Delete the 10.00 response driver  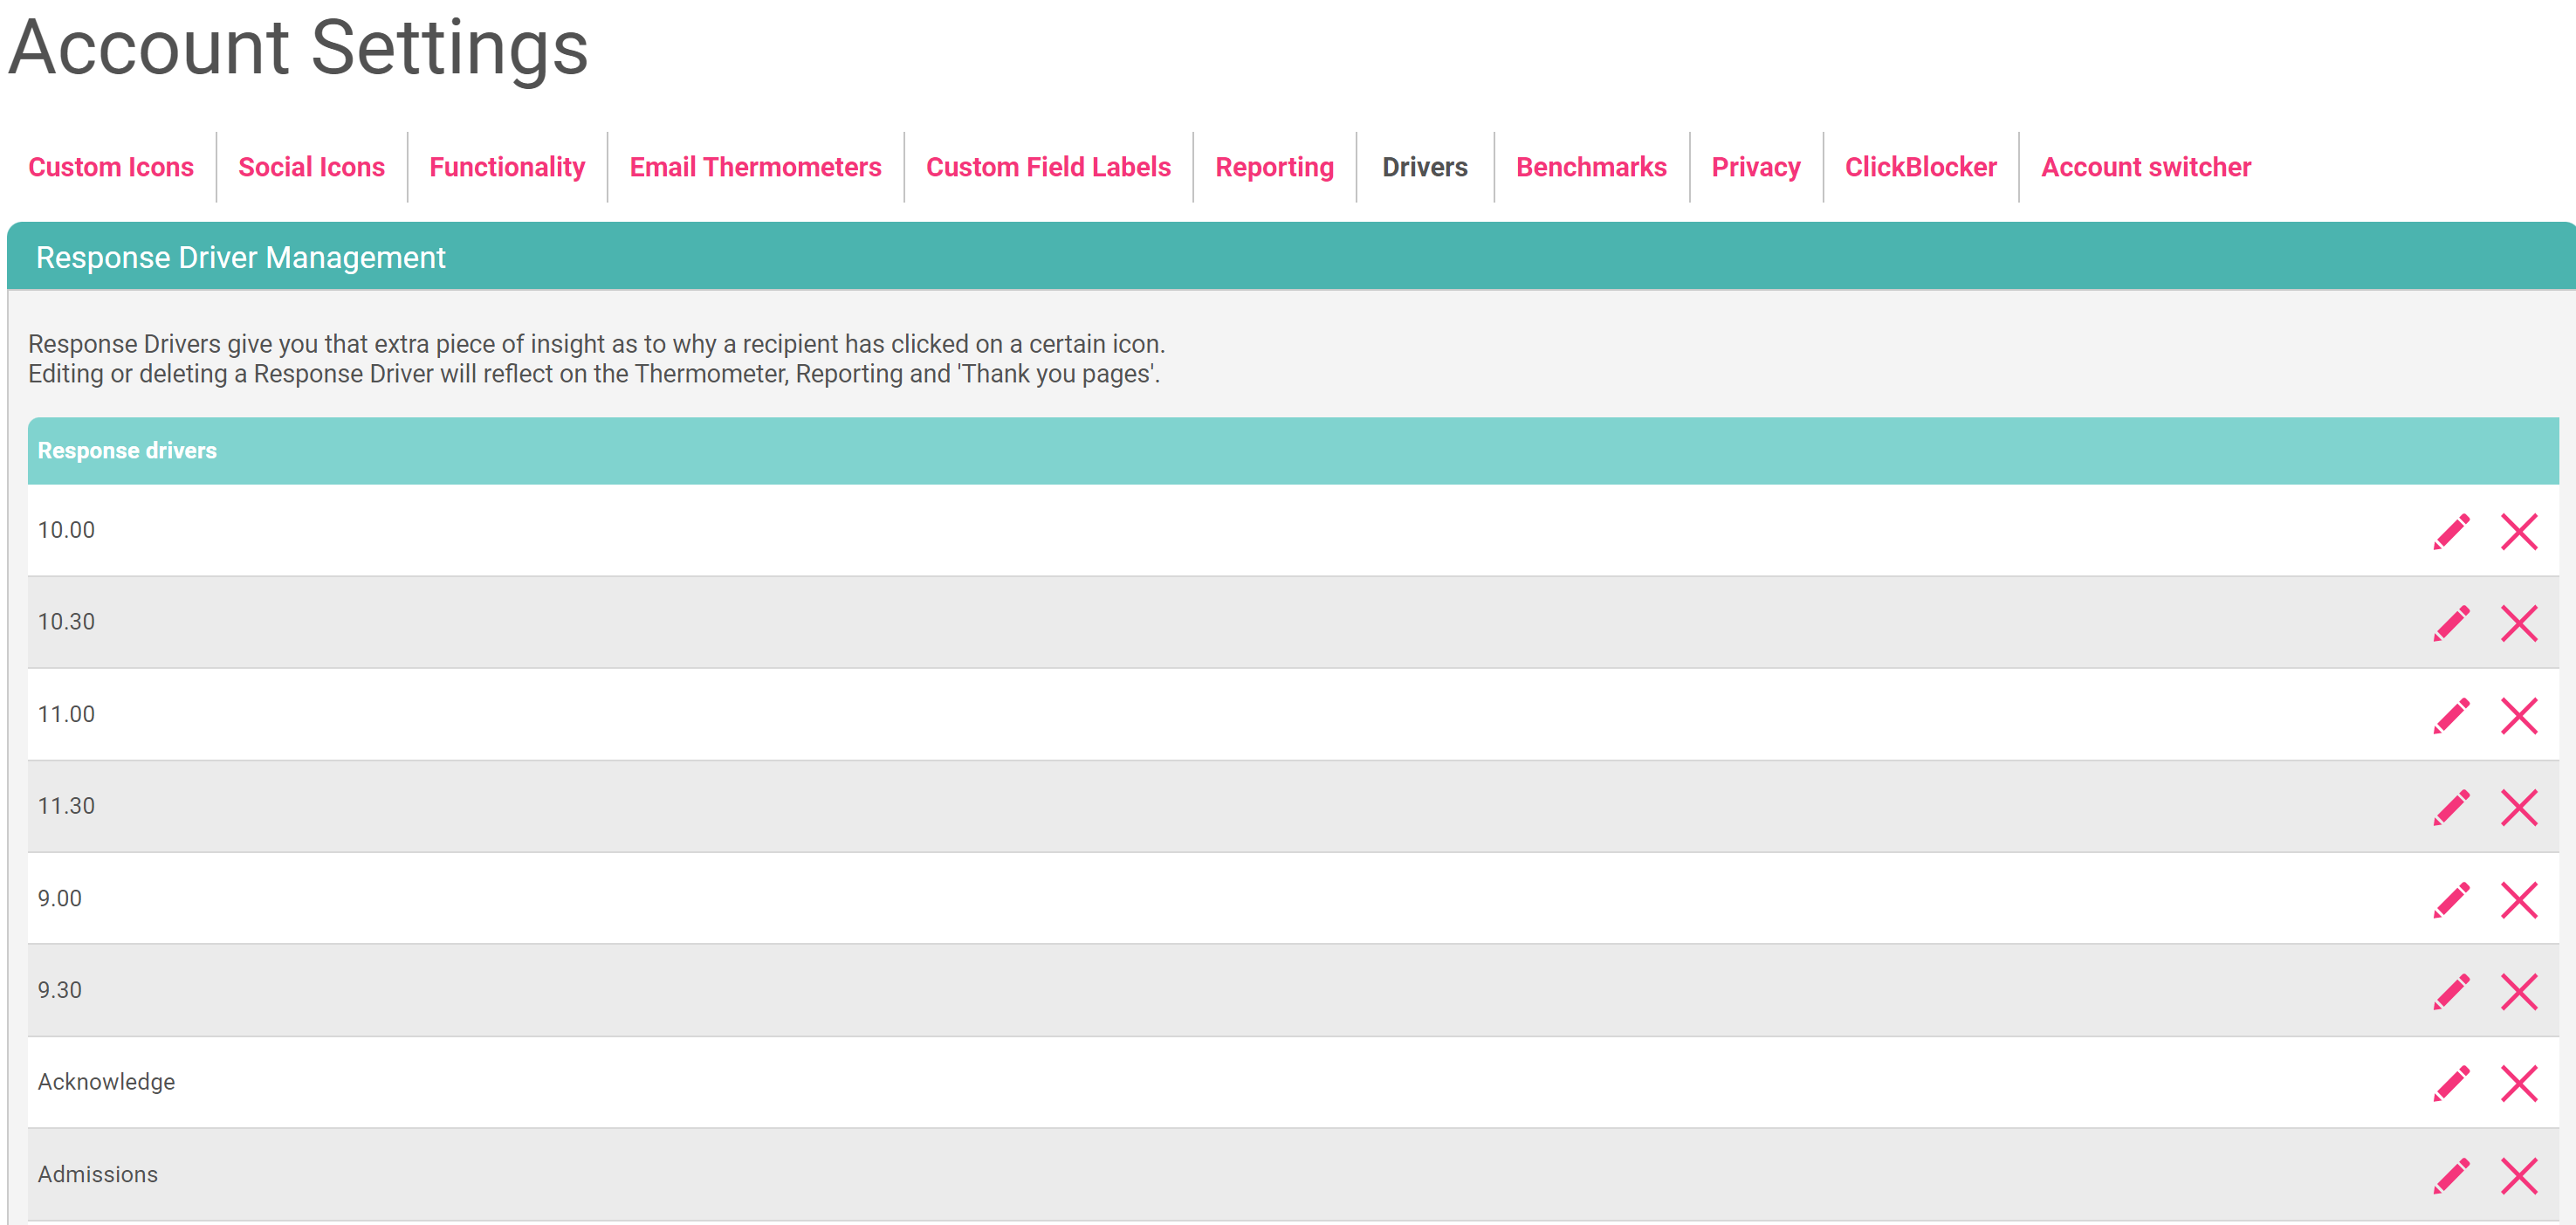(x=2519, y=531)
